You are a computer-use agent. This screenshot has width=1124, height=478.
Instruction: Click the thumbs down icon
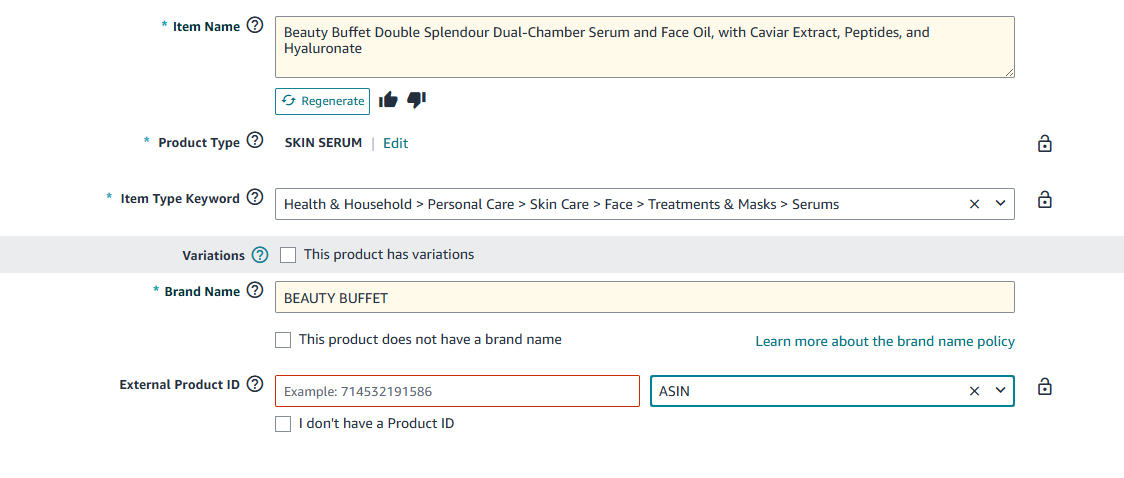point(416,100)
